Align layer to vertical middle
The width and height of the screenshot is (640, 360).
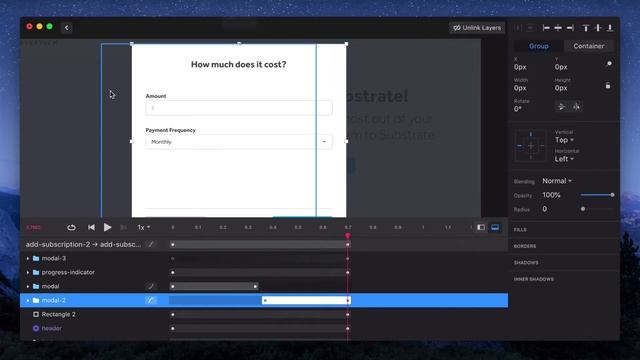598,28
